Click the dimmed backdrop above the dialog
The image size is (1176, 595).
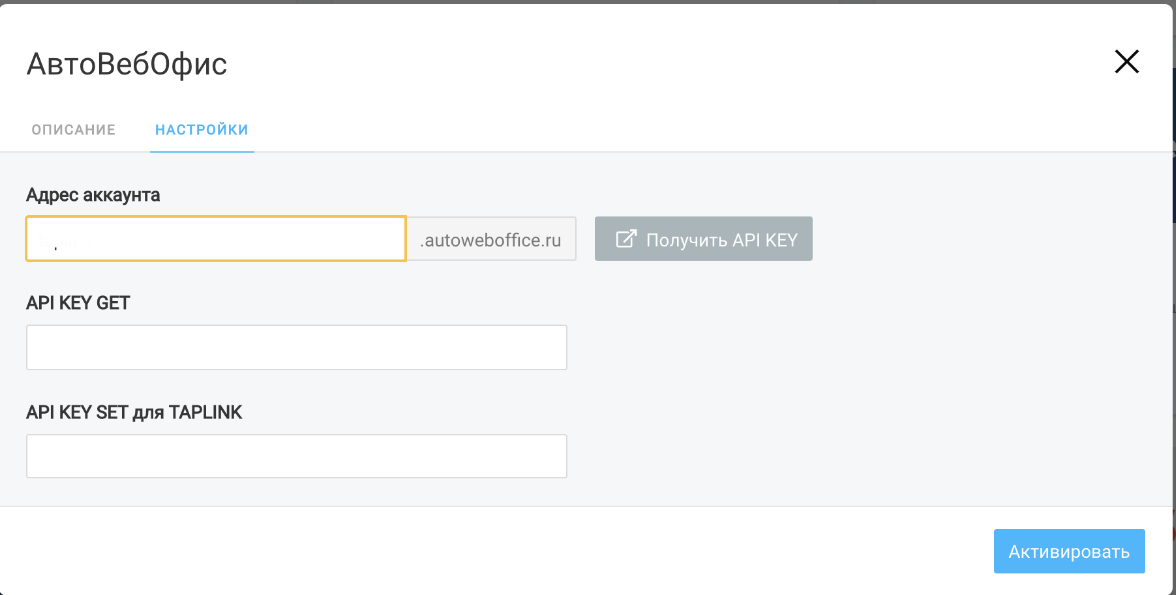(600, 1)
